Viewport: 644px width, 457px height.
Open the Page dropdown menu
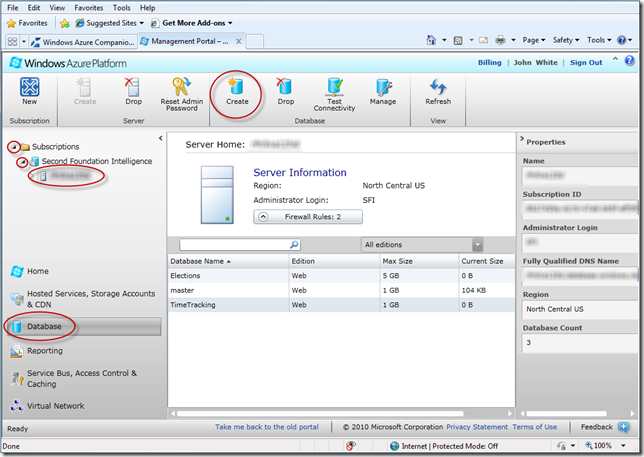pos(534,40)
